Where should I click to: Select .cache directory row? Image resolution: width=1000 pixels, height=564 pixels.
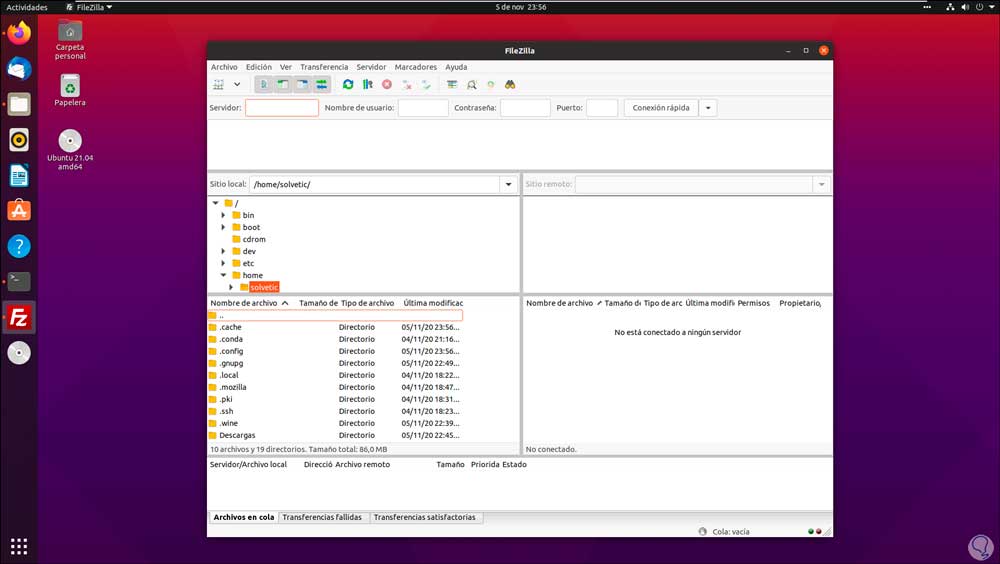(x=335, y=327)
